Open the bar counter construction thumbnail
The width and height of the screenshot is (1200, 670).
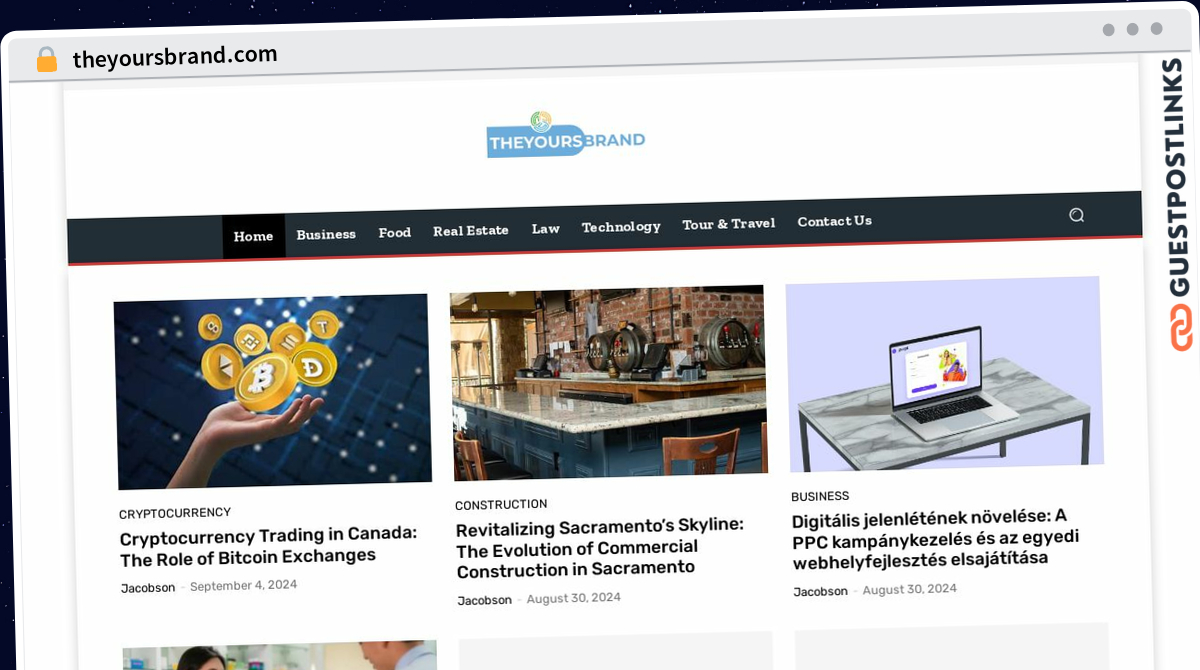(609, 383)
